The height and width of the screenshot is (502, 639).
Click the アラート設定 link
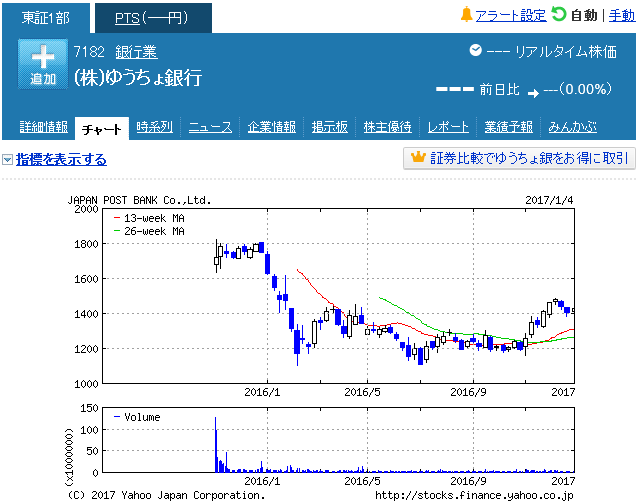pos(510,15)
